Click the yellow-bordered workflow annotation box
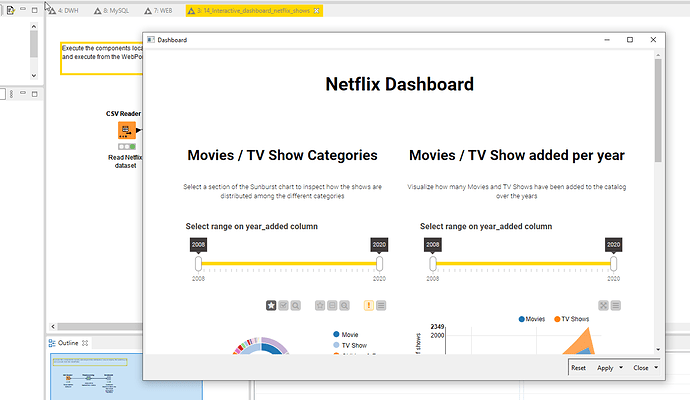The width and height of the screenshot is (690, 400). pyautogui.click(x=101, y=58)
